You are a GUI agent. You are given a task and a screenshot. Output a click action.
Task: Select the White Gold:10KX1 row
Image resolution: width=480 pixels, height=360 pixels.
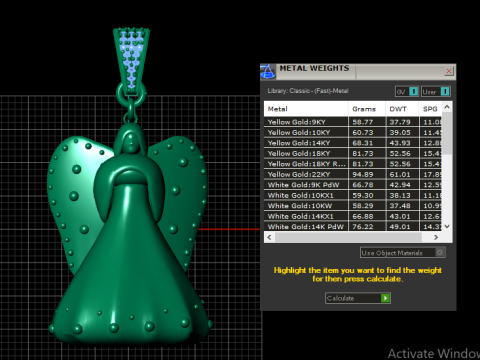click(353, 195)
